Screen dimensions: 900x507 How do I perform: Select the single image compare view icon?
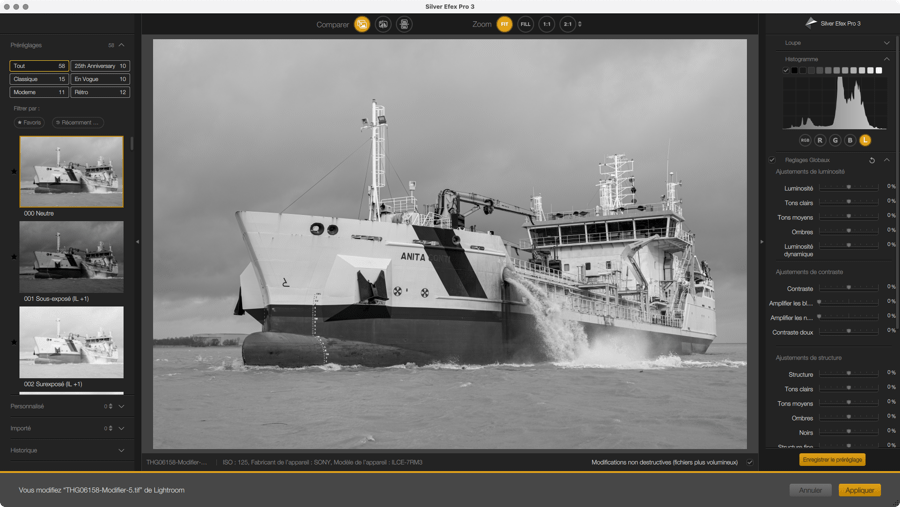362,24
